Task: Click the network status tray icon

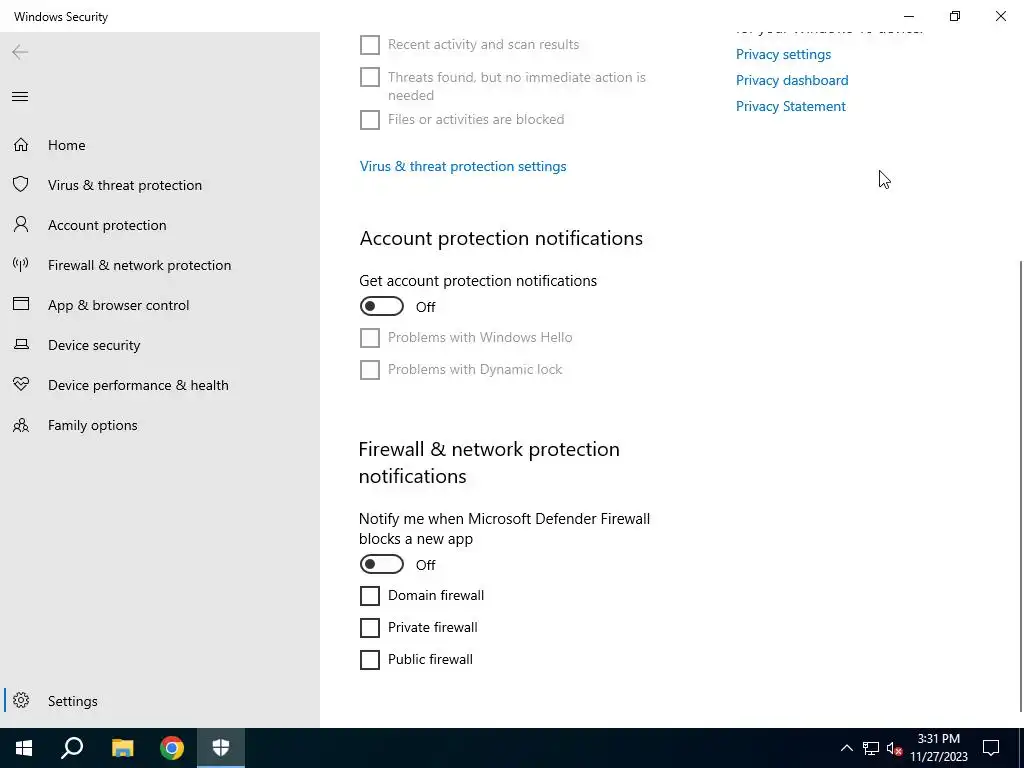Action: (x=871, y=748)
